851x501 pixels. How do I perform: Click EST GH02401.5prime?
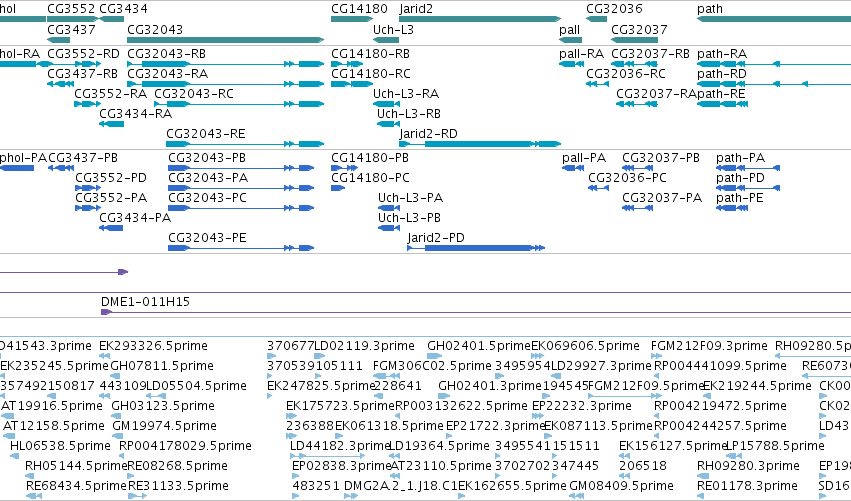479,346
